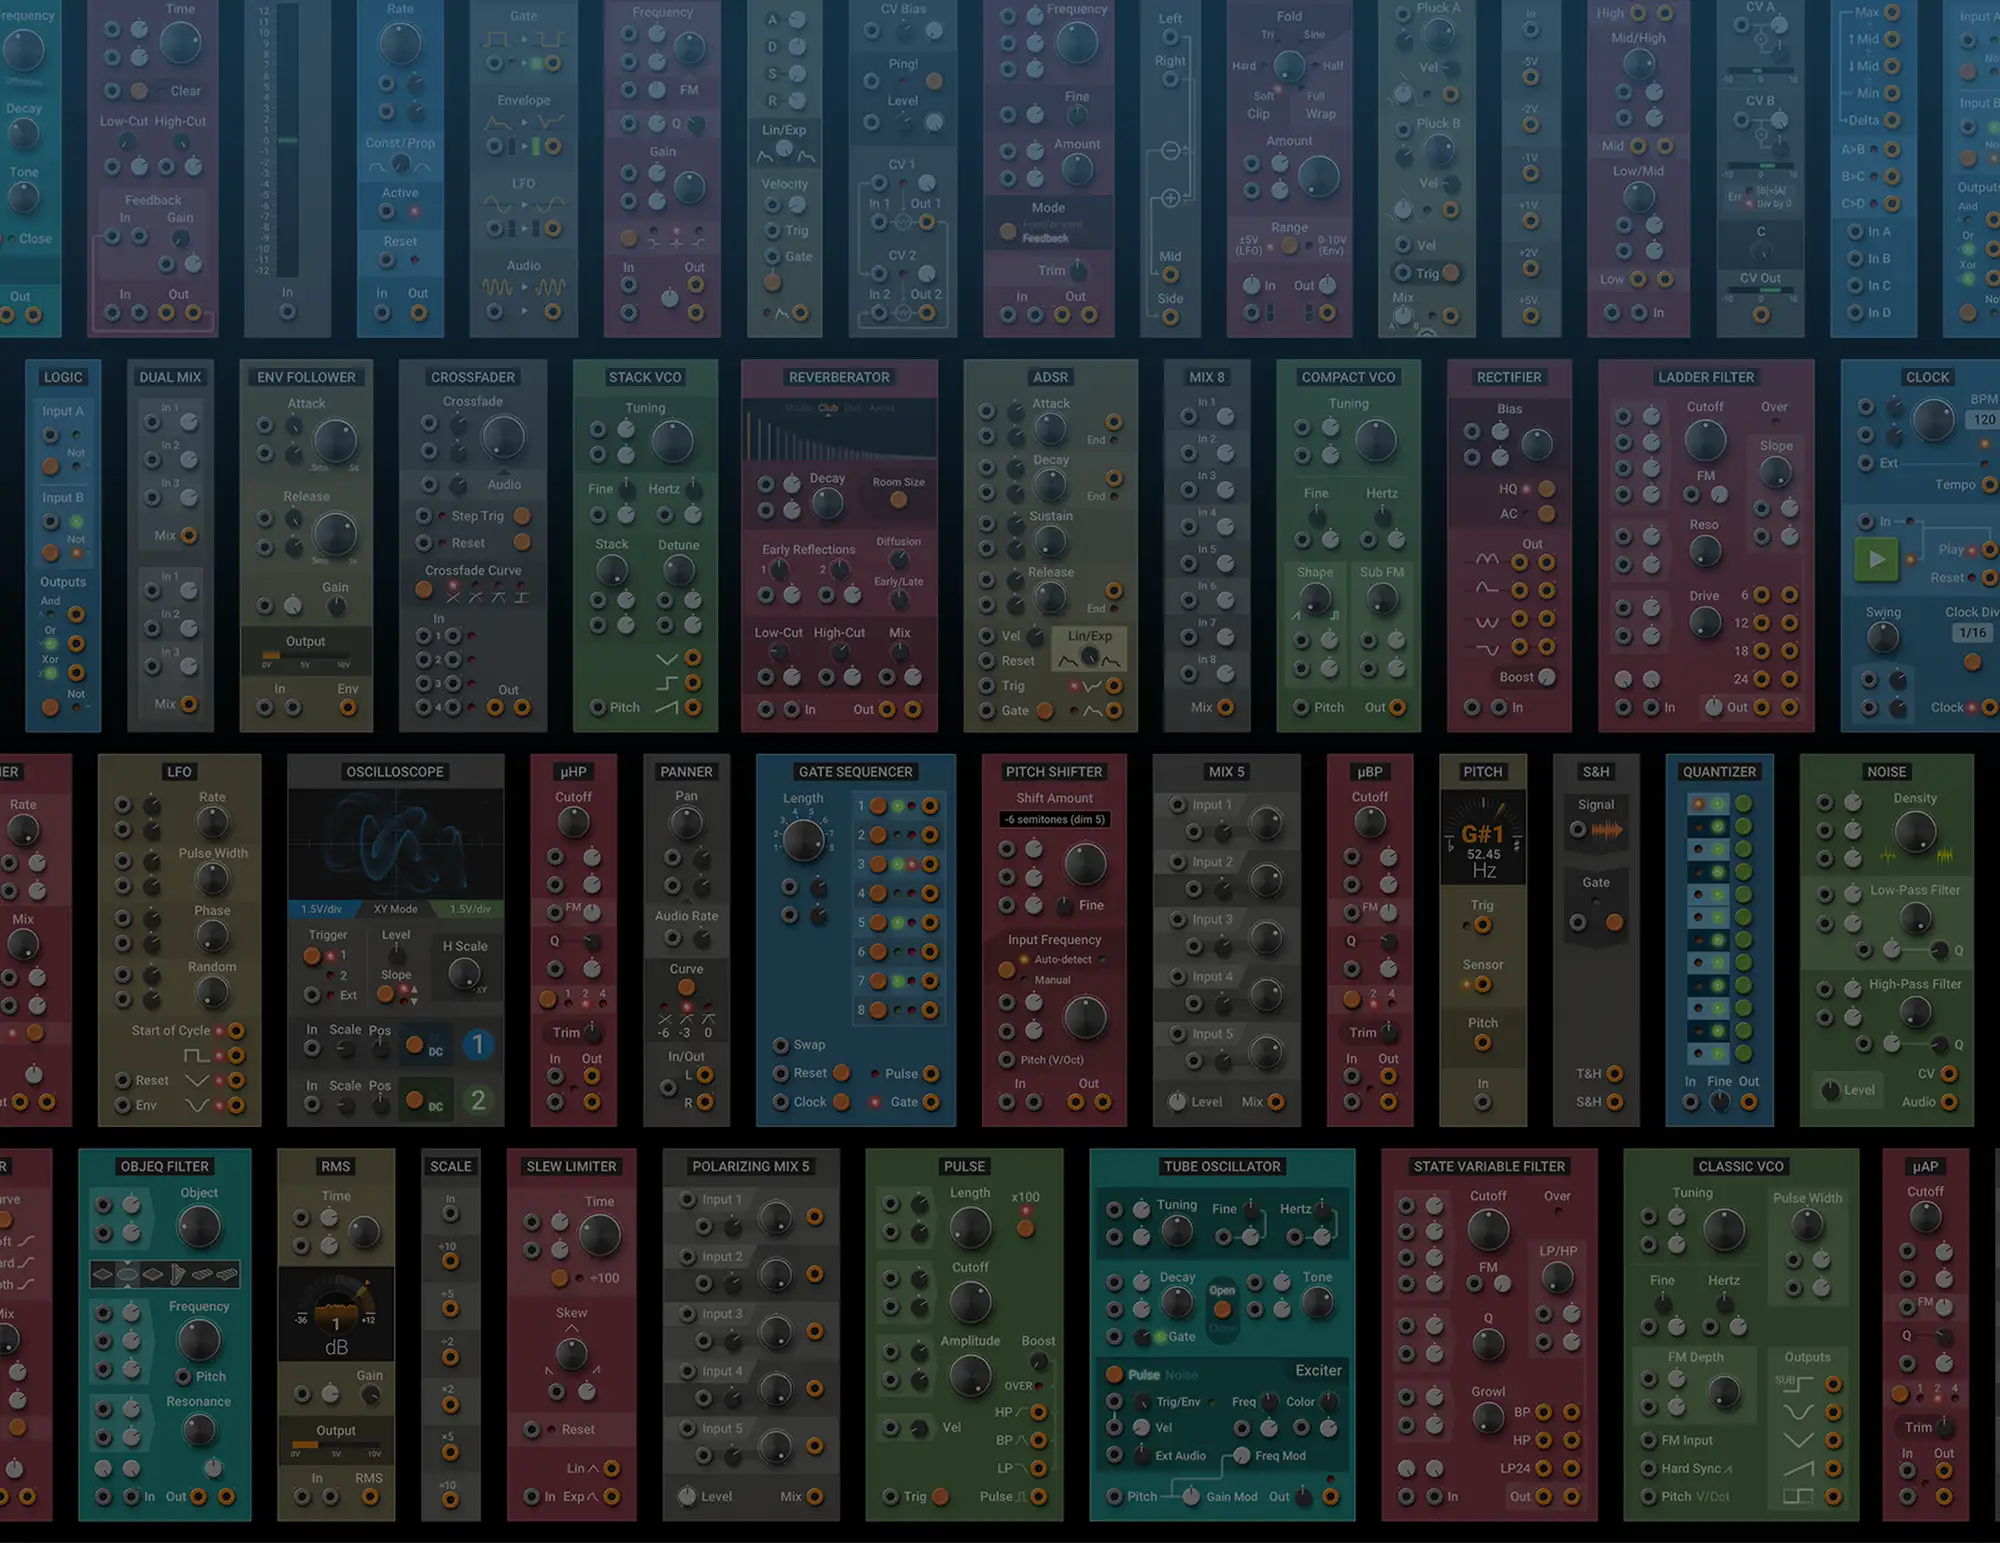Open the Shift Amount semitones dropdown
2000x1543 pixels.
[x=1055, y=820]
